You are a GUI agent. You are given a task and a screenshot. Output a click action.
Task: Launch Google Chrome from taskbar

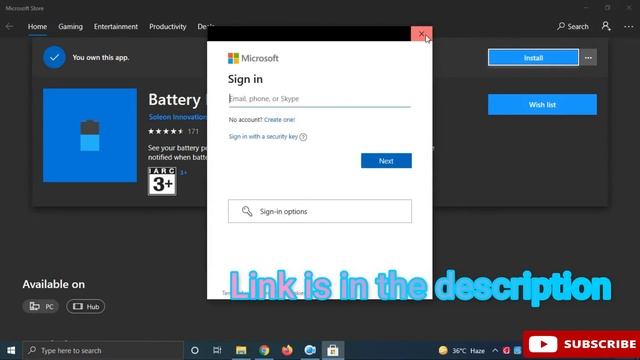click(264, 350)
